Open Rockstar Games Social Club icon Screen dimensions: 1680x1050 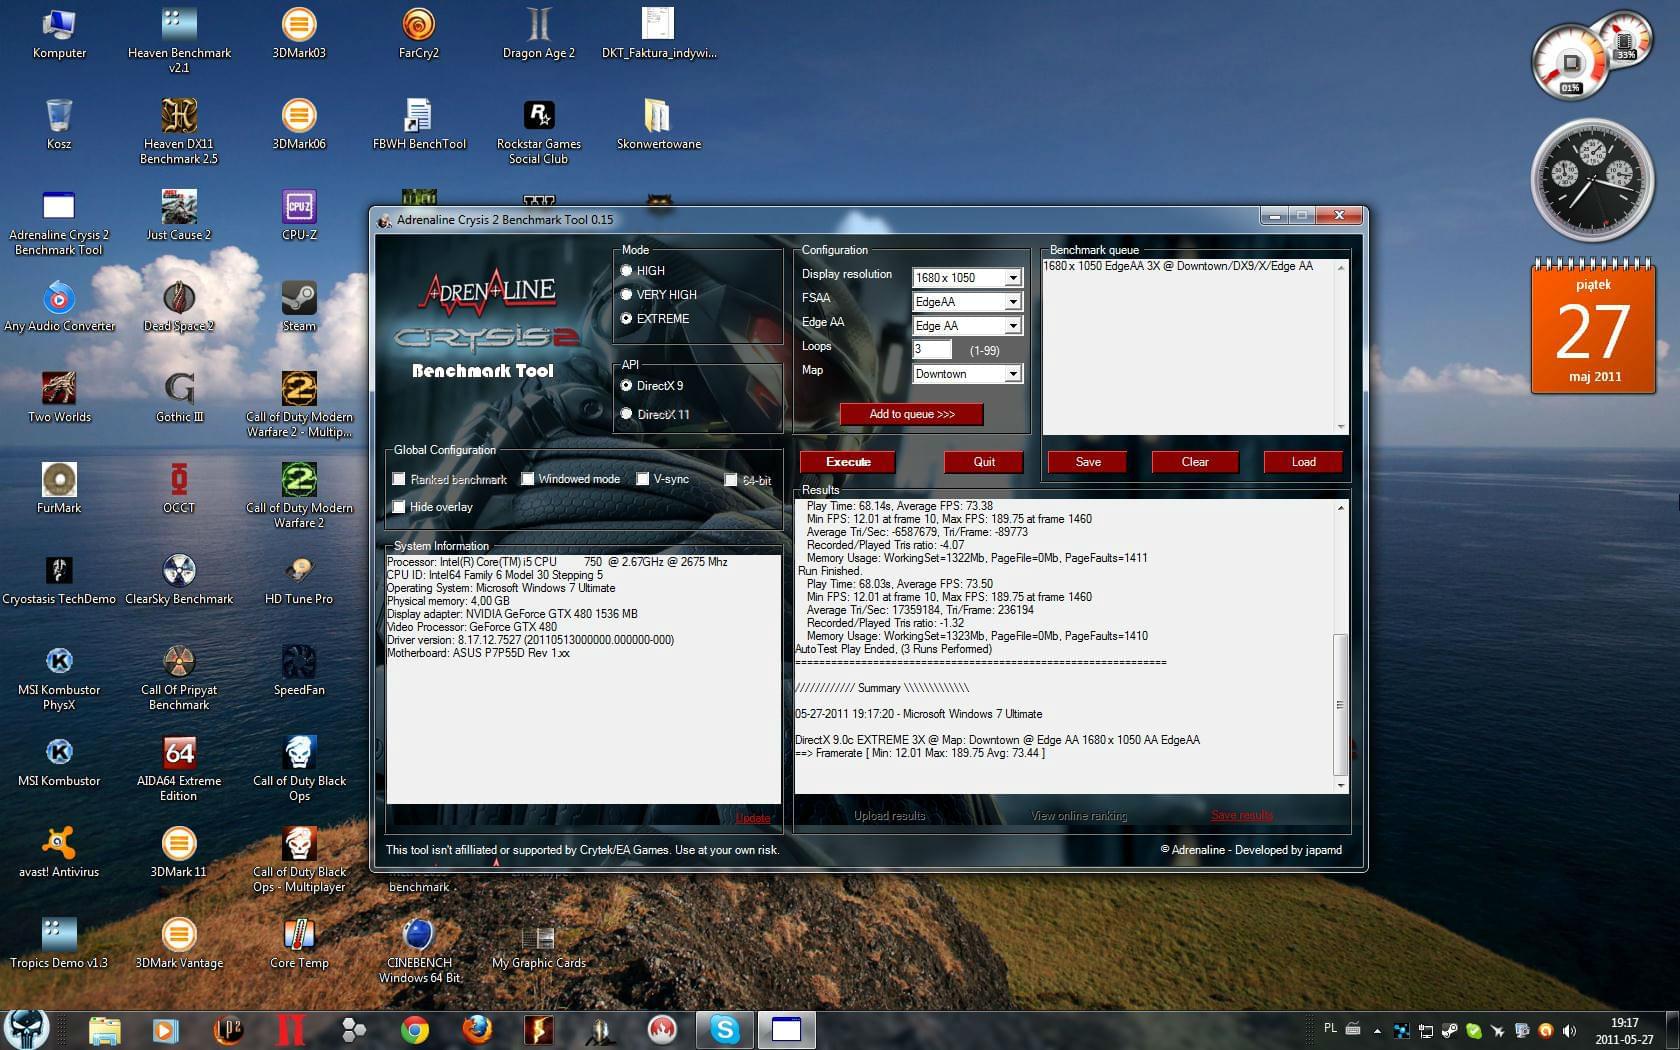[x=538, y=131]
